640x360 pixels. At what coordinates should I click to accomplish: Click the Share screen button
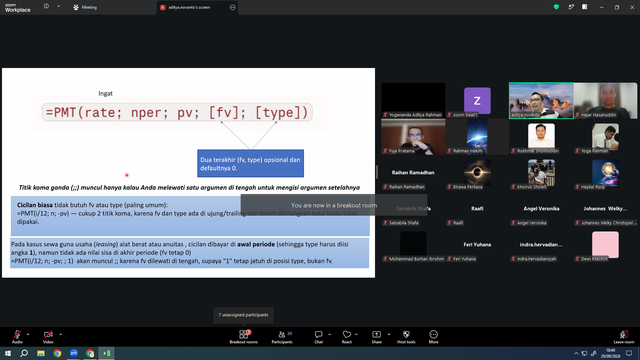[x=376, y=337]
